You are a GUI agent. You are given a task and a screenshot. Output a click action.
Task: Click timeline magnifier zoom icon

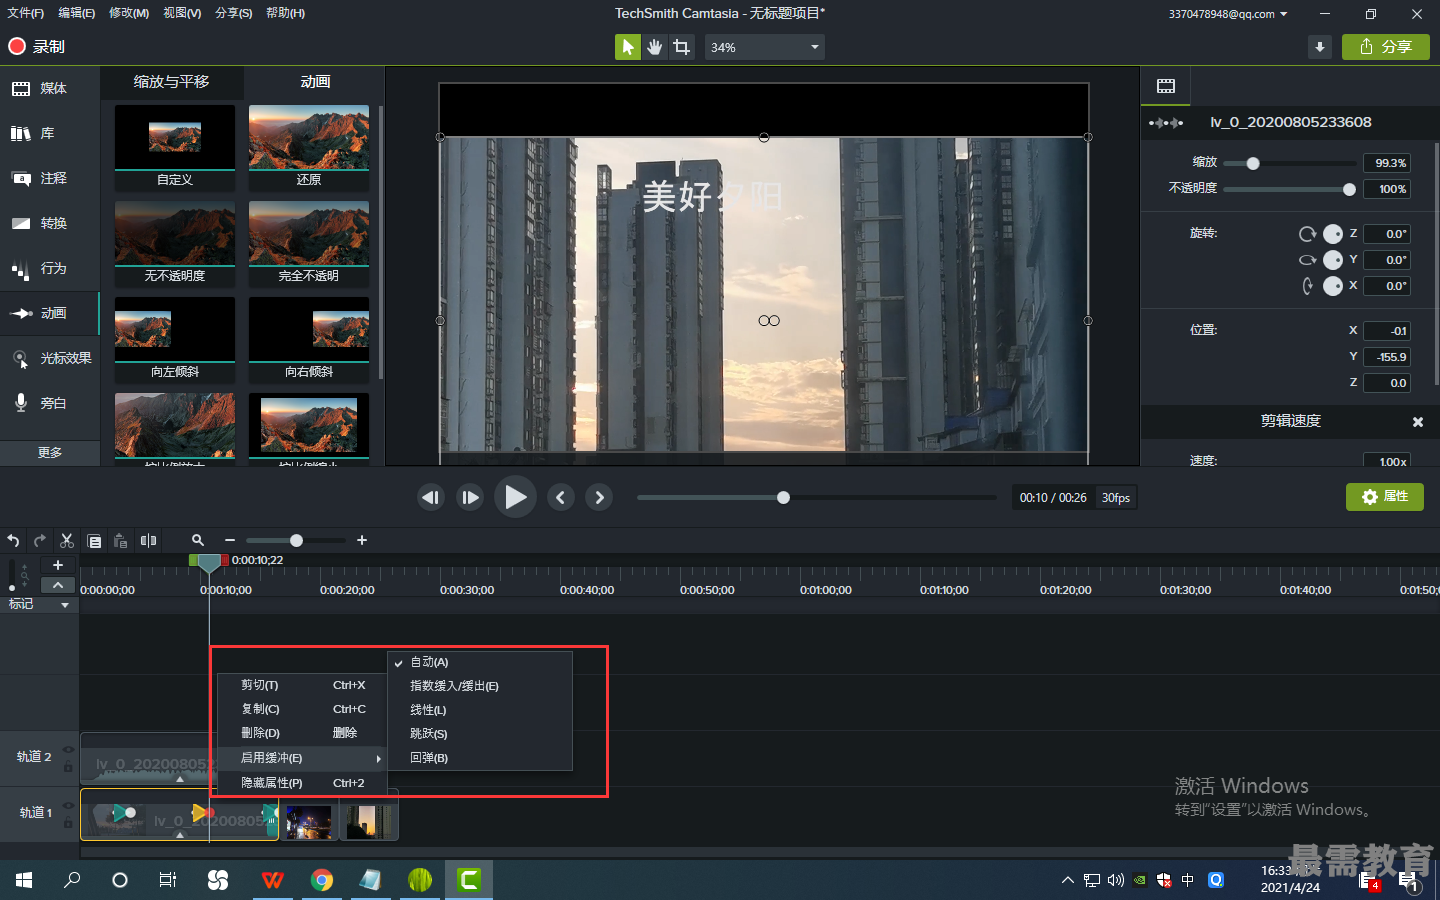198,540
